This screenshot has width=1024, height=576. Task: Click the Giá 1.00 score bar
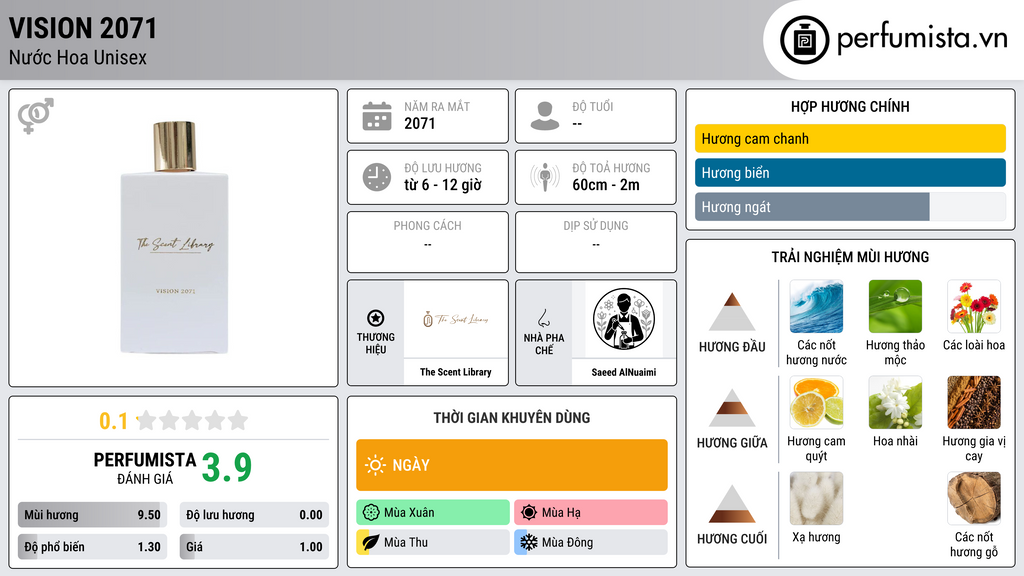click(x=254, y=547)
